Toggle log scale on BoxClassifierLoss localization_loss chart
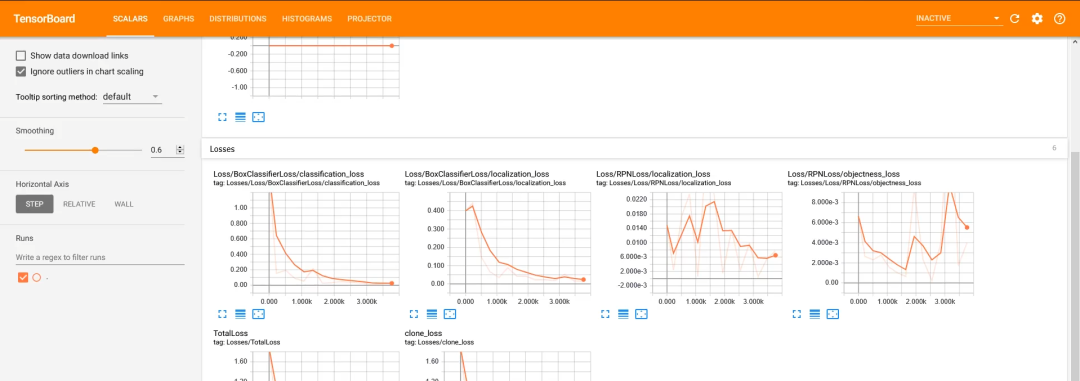Viewport: 1080px width, 381px height. click(x=432, y=313)
